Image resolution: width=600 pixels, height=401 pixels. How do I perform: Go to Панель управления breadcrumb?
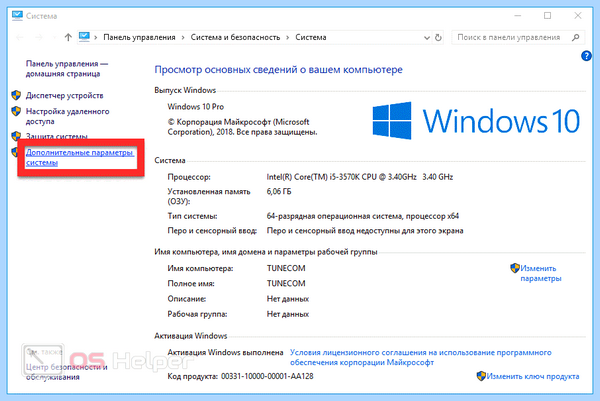pos(139,37)
